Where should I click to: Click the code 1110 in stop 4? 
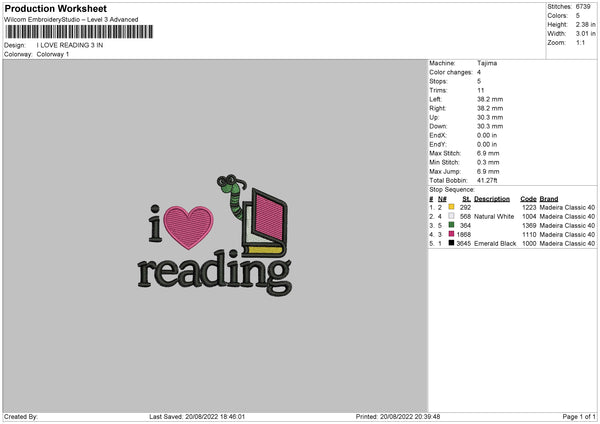pyautogui.click(x=529, y=235)
